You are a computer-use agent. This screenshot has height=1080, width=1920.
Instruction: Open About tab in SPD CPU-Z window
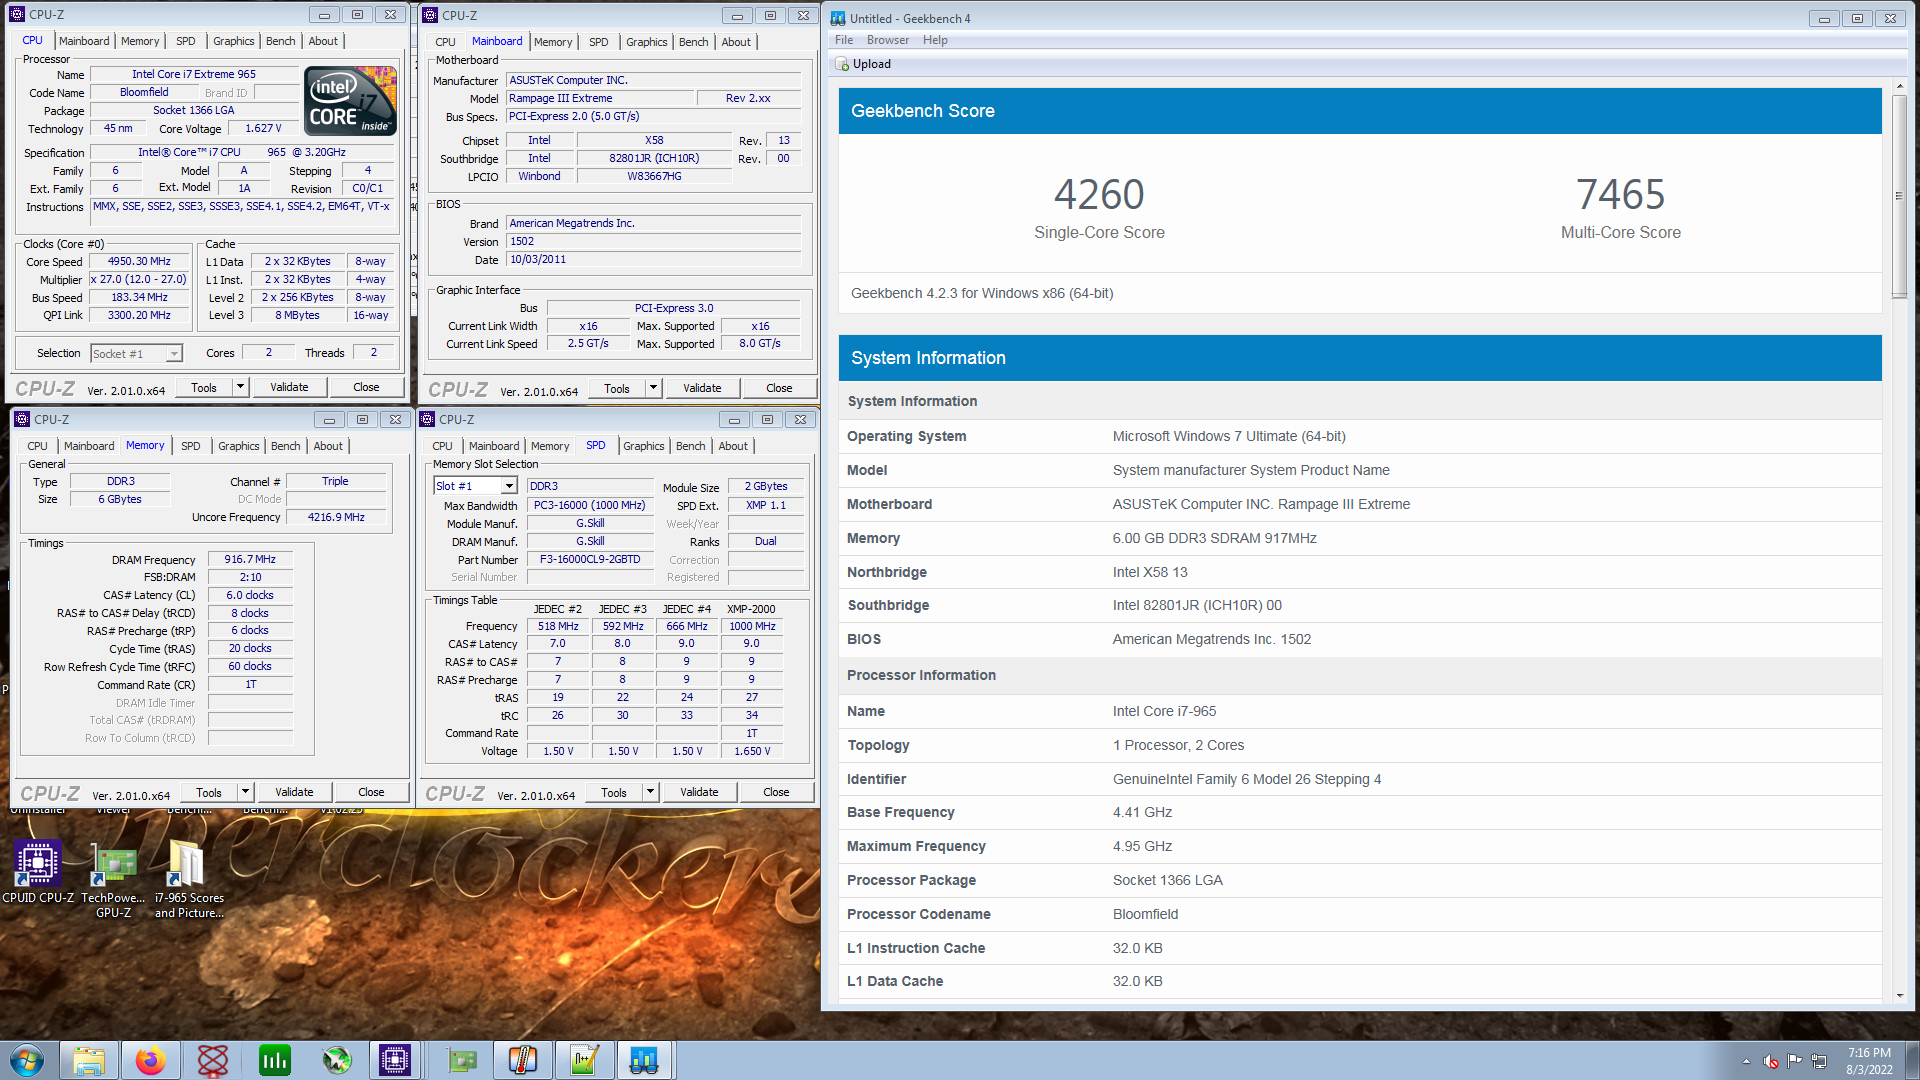[733, 446]
